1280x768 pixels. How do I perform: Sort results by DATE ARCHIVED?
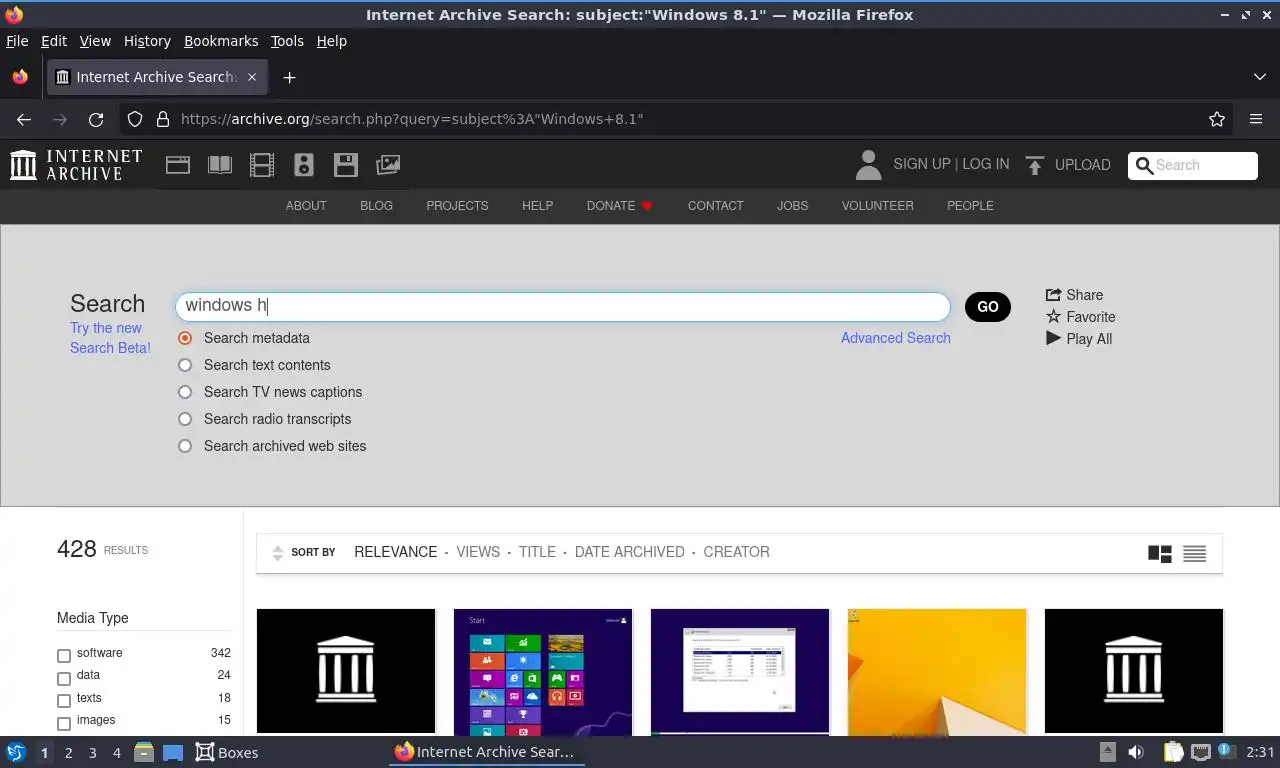pos(630,552)
